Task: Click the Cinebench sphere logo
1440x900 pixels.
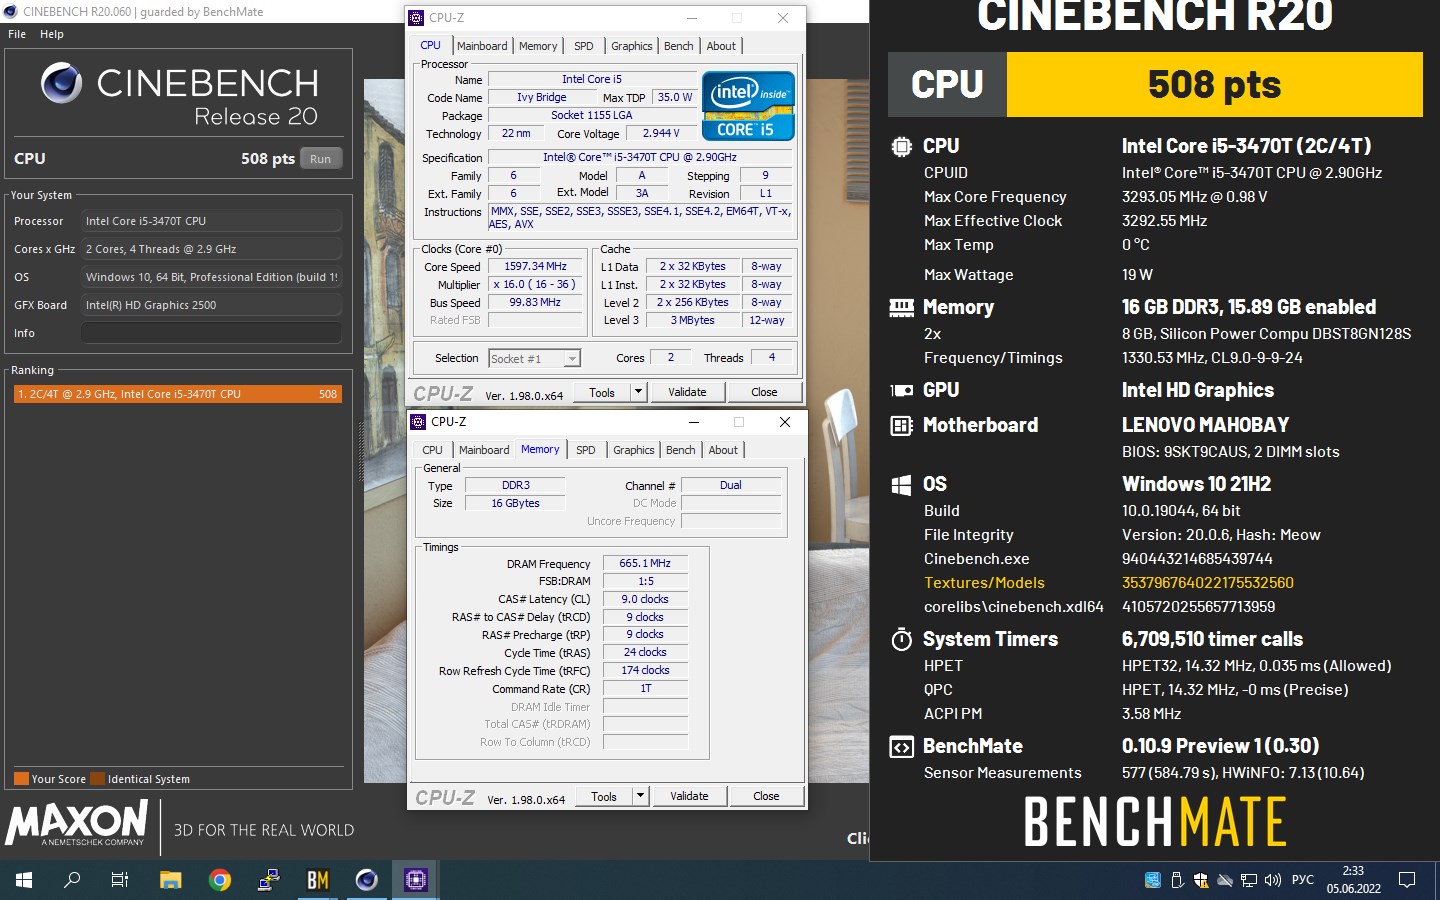Action: pos(61,83)
